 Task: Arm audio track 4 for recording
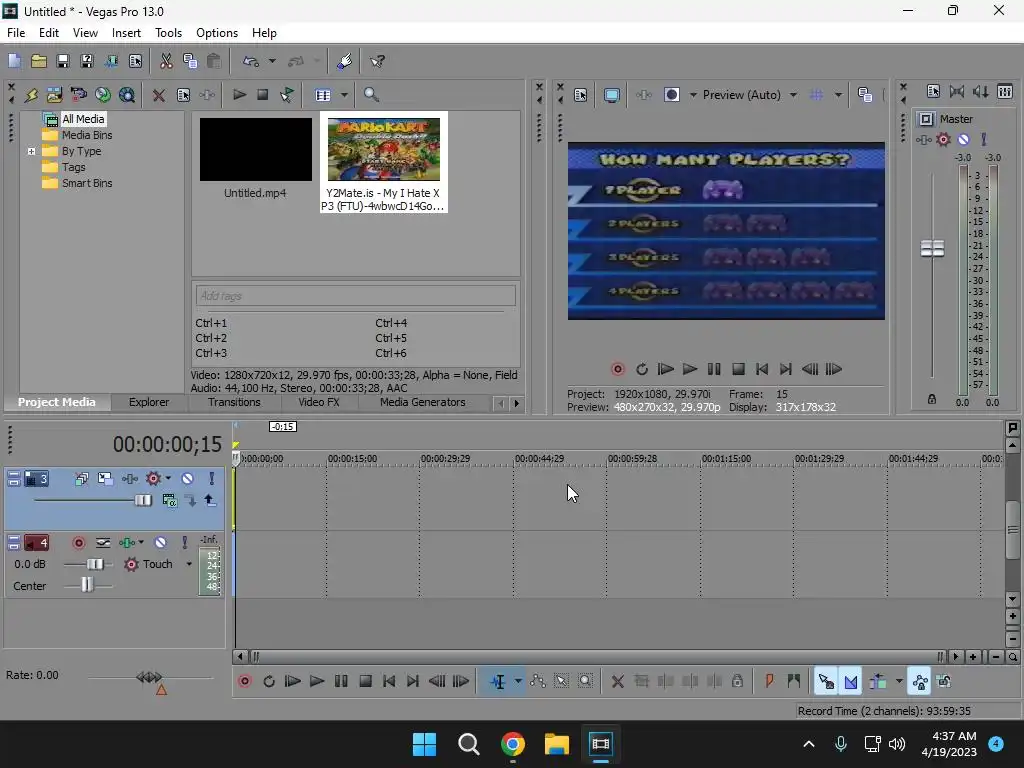78,543
